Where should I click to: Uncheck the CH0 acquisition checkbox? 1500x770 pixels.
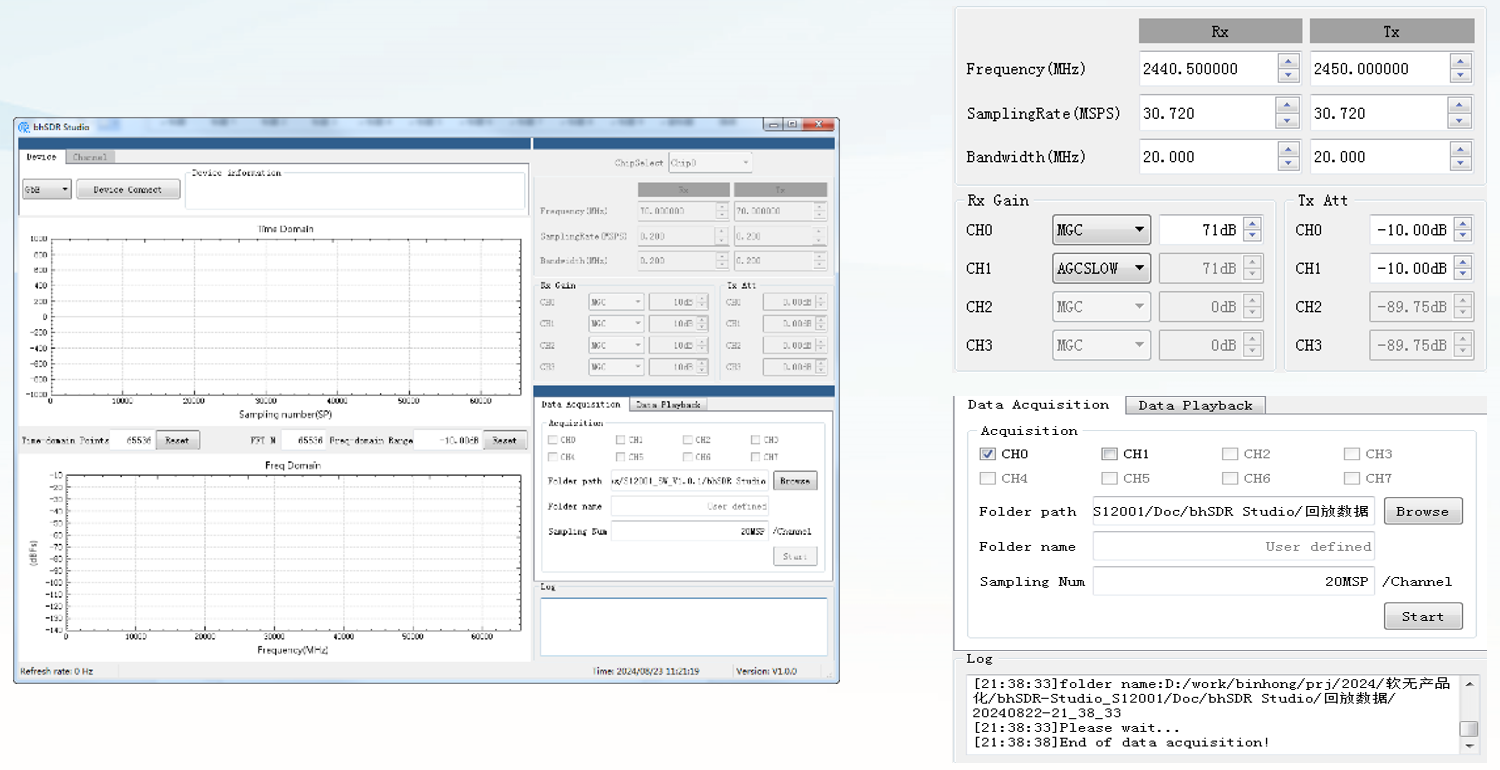pos(988,454)
